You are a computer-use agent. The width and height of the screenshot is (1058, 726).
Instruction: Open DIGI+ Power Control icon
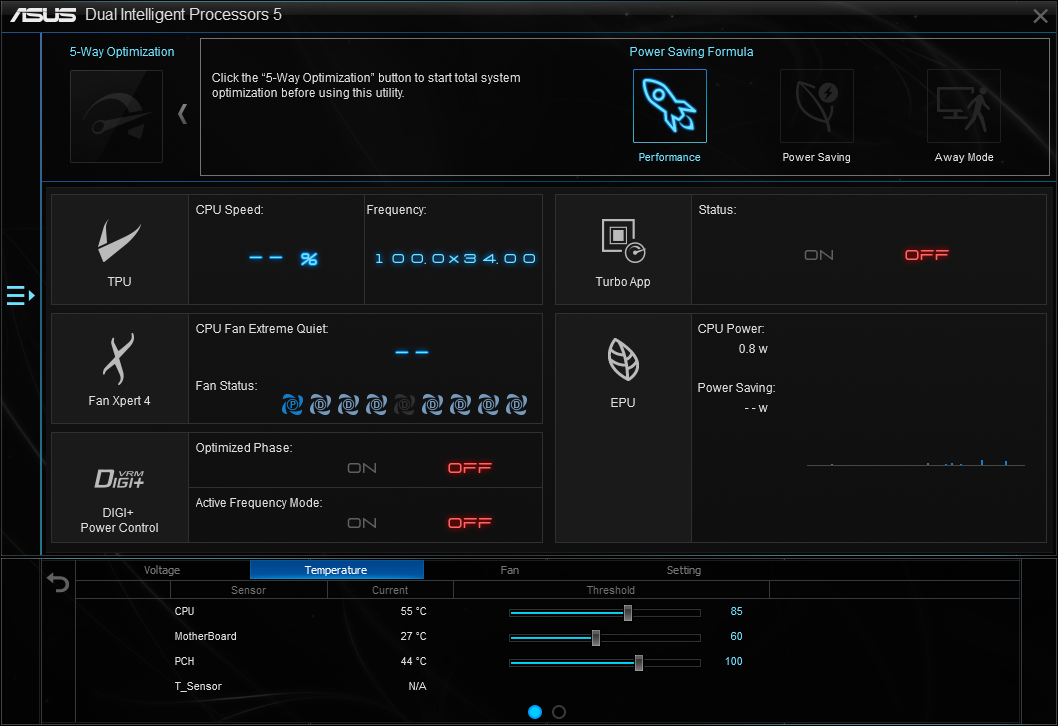(x=119, y=478)
